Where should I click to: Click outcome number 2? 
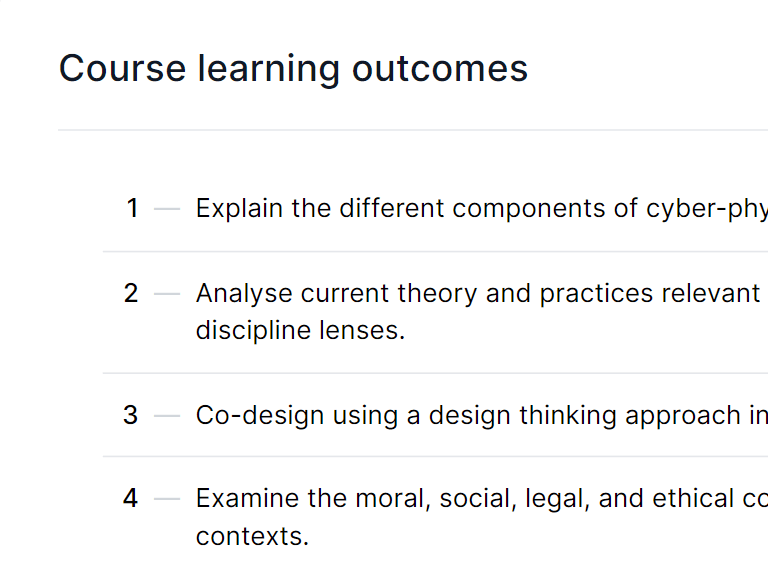[x=131, y=293]
